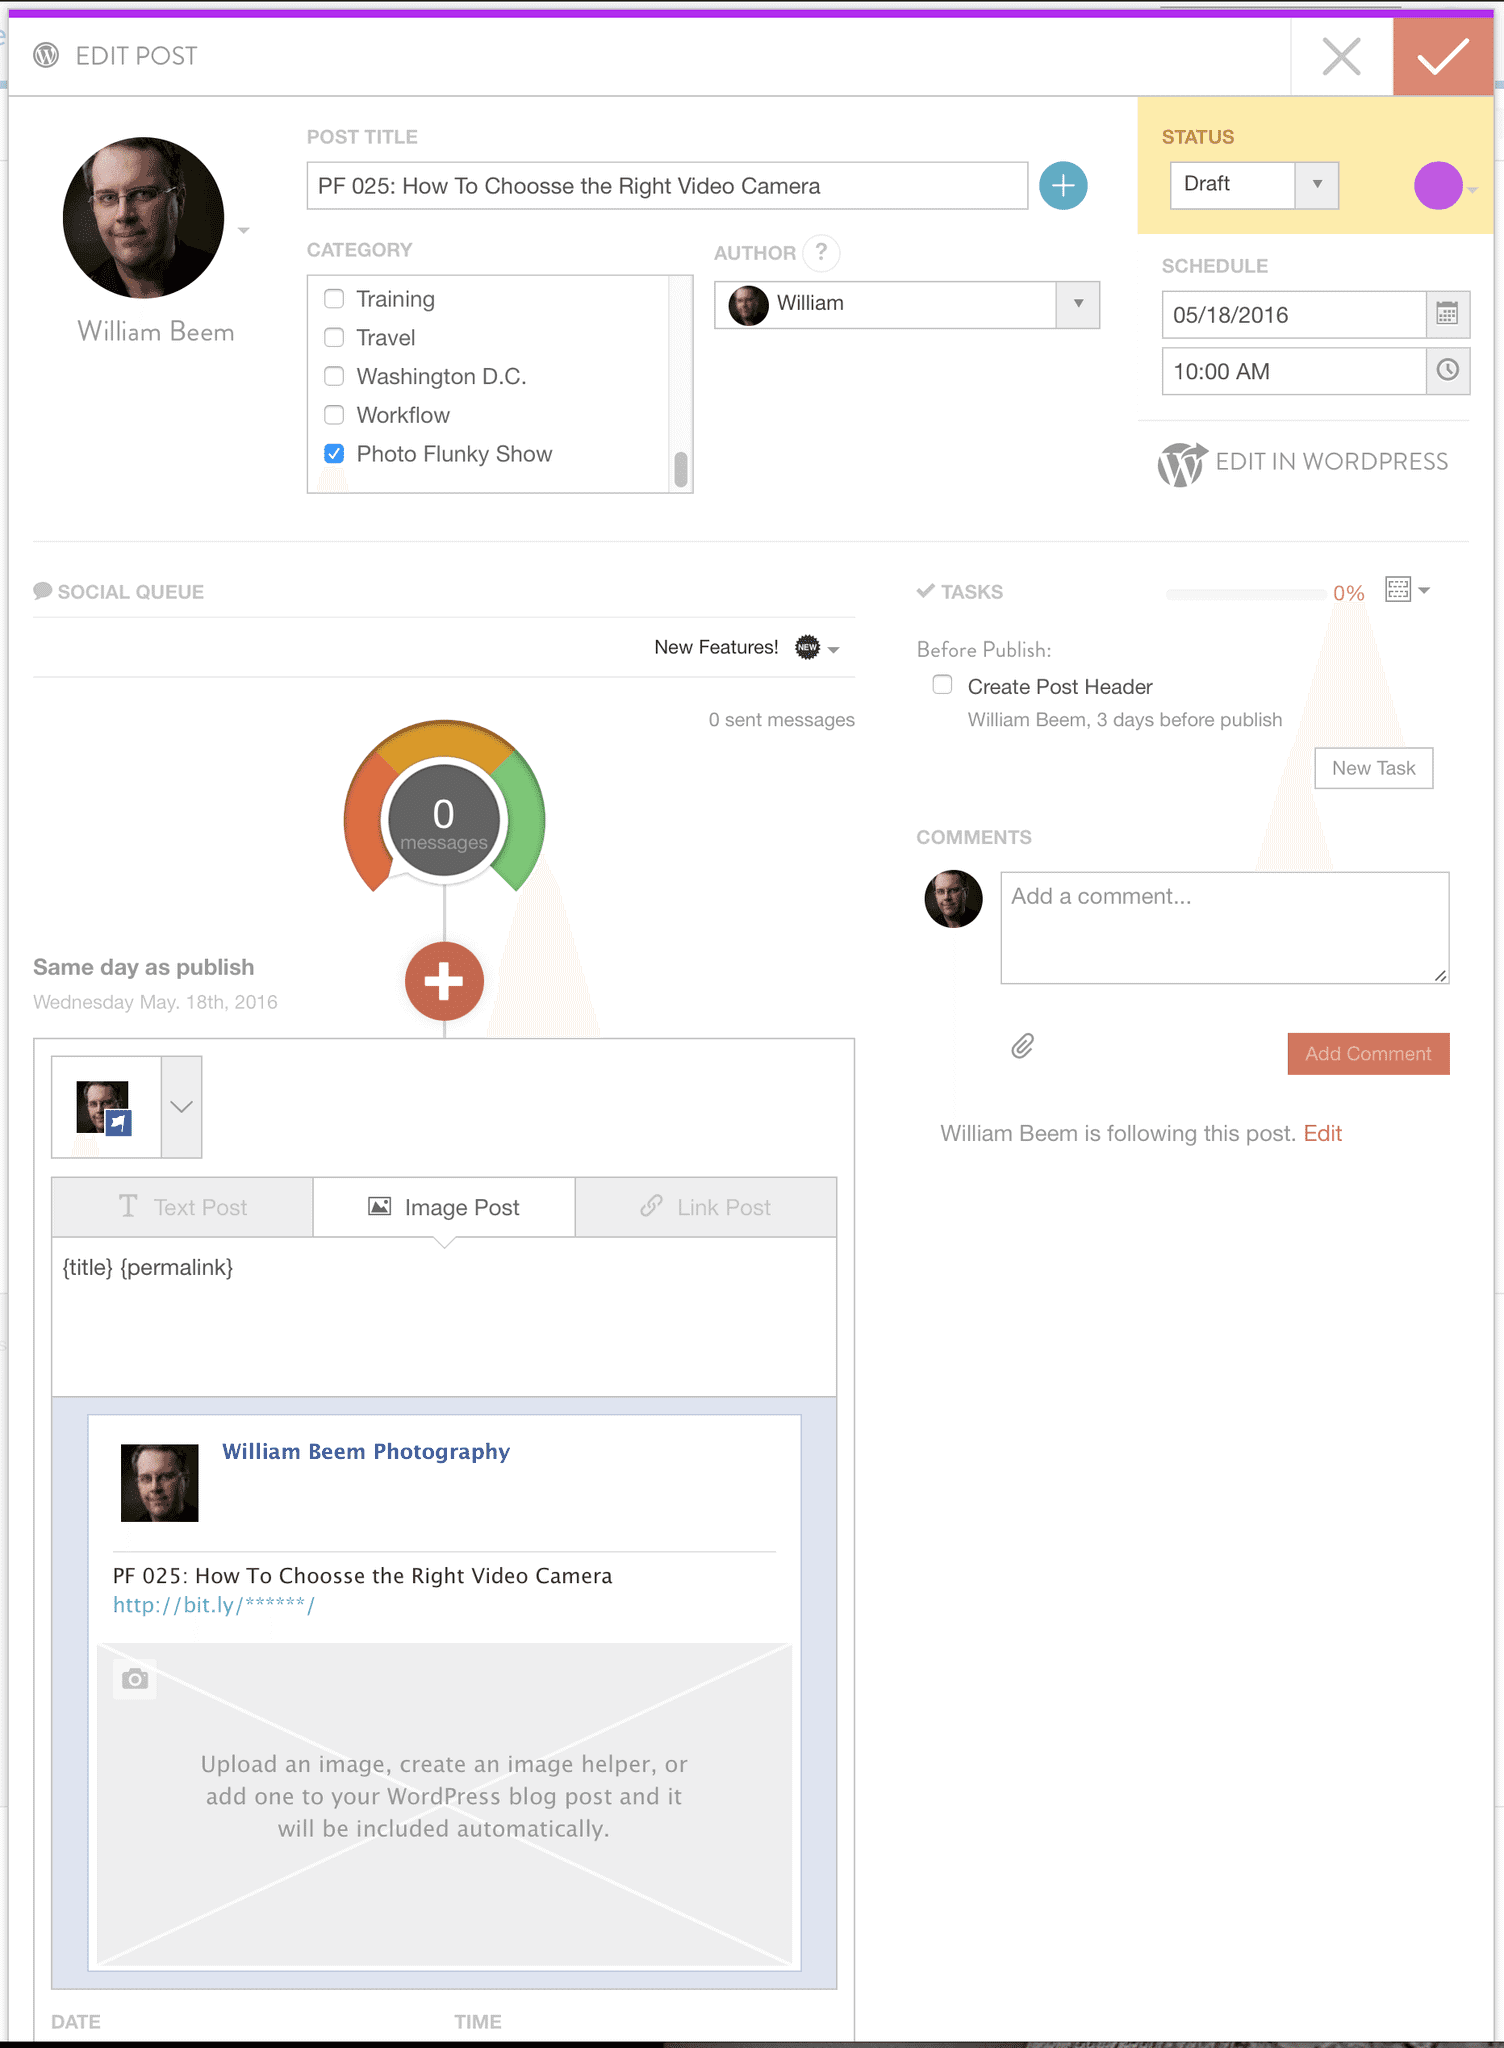Click the Link Post chain icon
This screenshot has height=2048, width=1504.
tap(651, 1206)
